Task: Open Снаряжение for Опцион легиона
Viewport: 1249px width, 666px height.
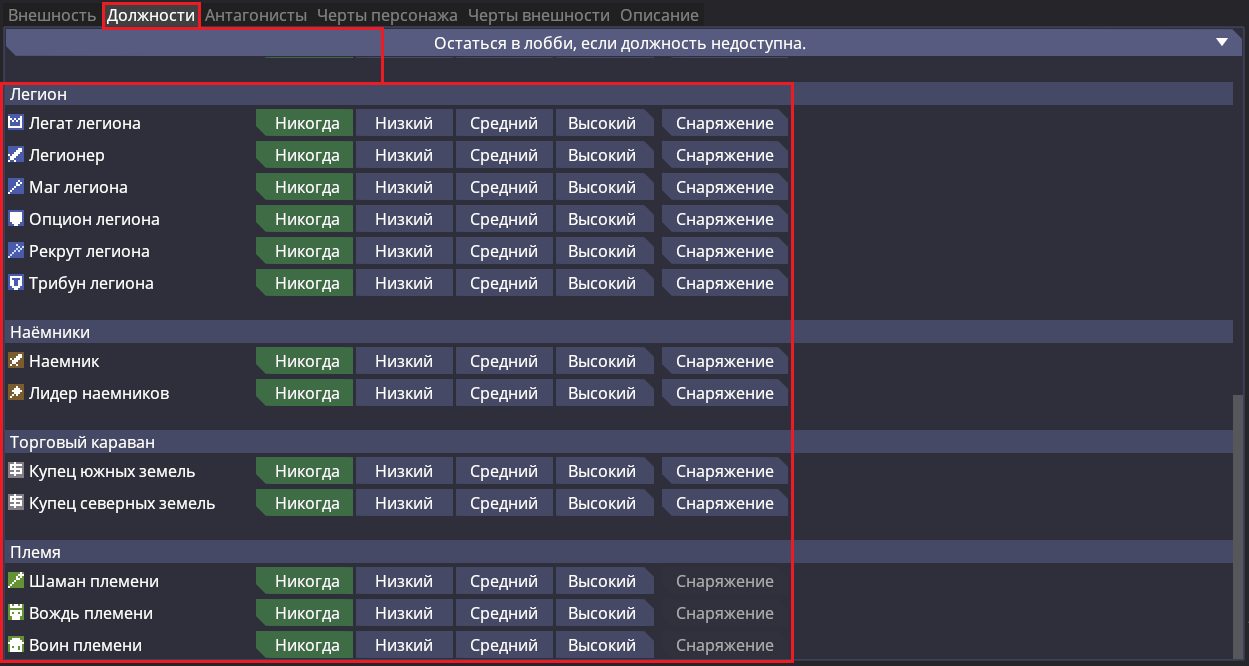Action: pyautogui.click(x=724, y=219)
